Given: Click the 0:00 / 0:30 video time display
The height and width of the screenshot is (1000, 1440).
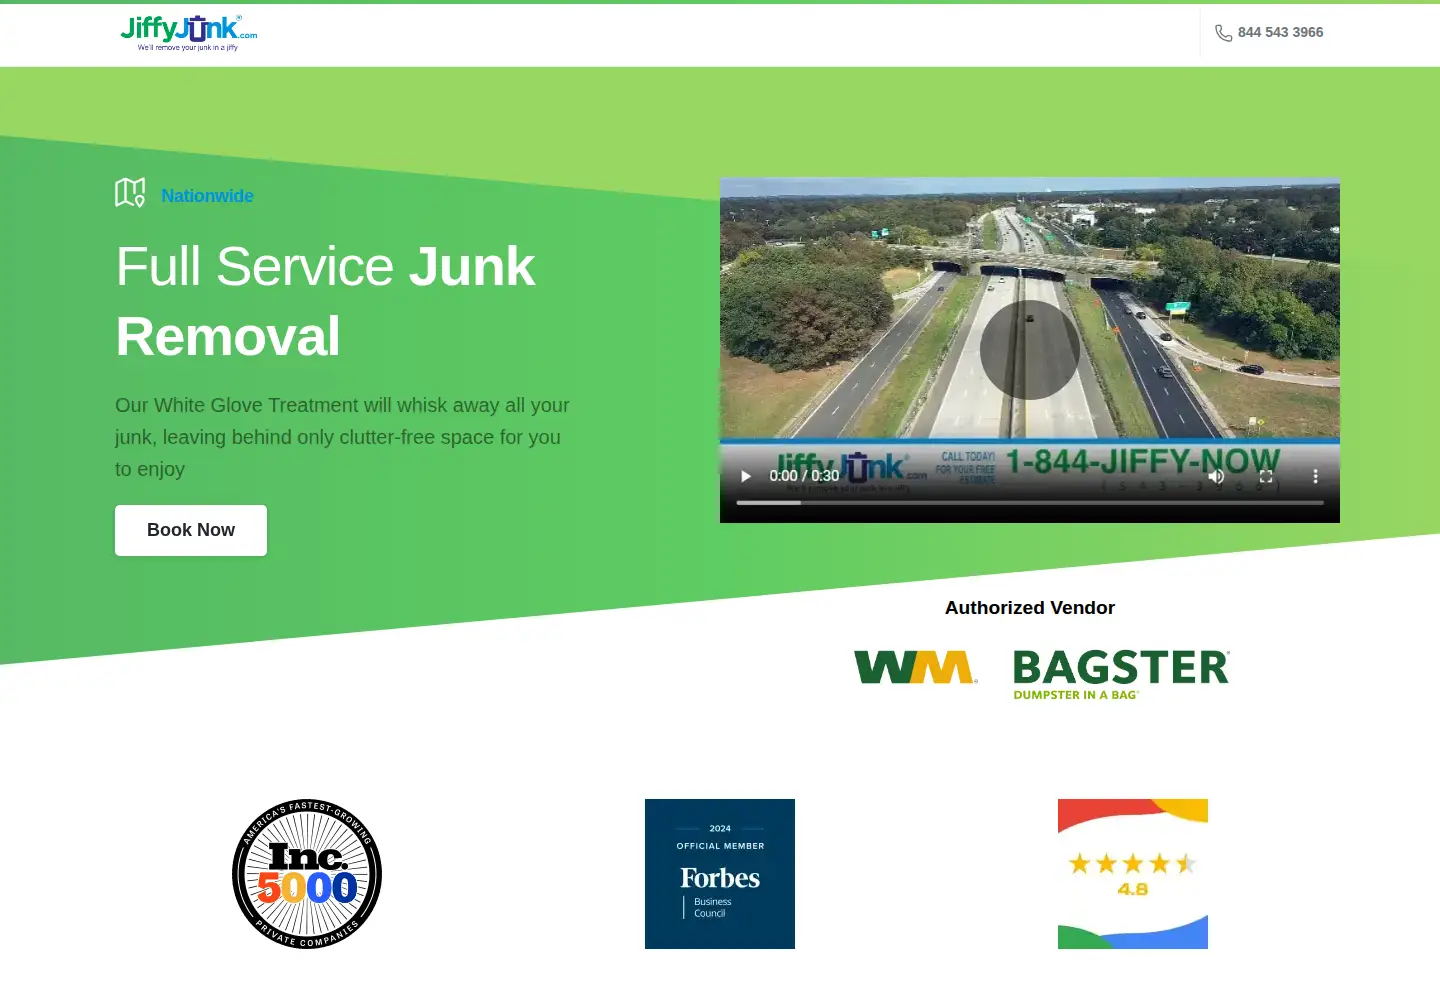Looking at the screenshot, I should [x=804, y=476].
